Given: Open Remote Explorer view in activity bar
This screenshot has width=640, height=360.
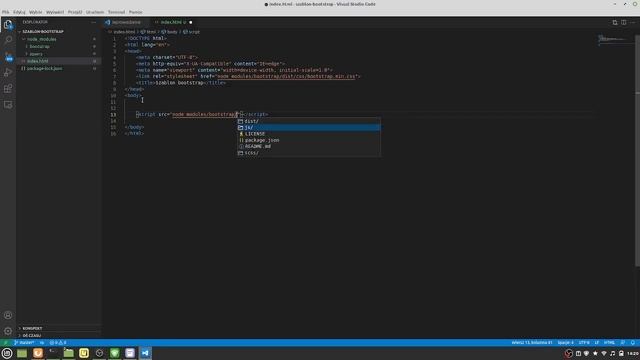Looking at the screenshot, I should coord(8,105).
